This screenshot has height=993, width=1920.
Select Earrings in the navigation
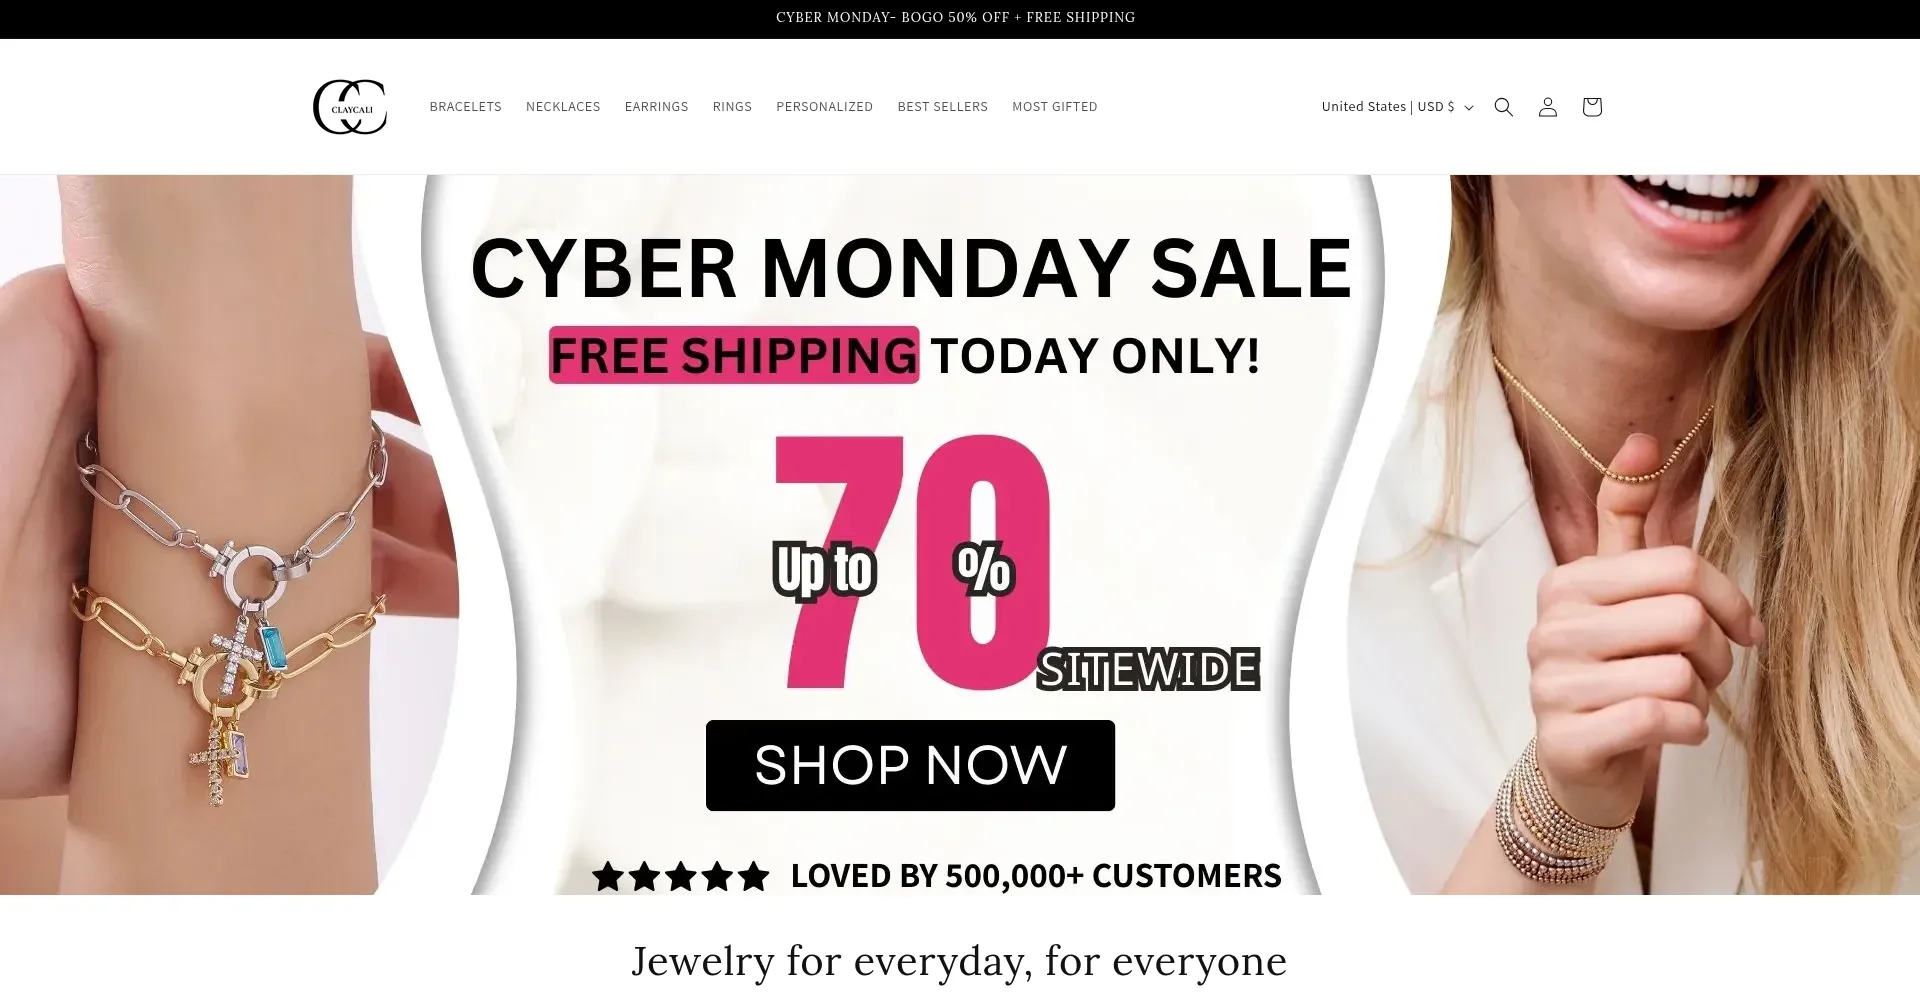click(x=656, y=107)
